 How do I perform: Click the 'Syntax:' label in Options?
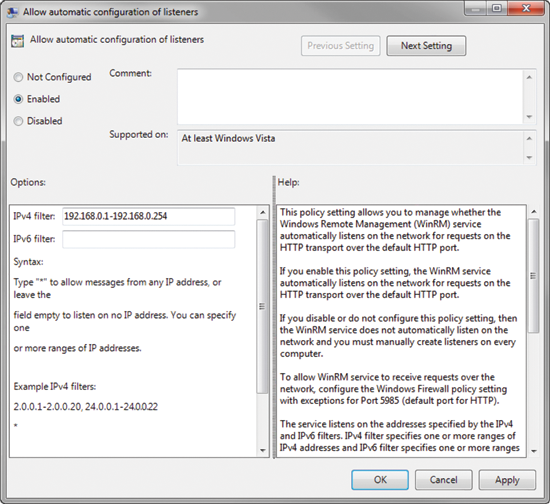tap(28, 262)
